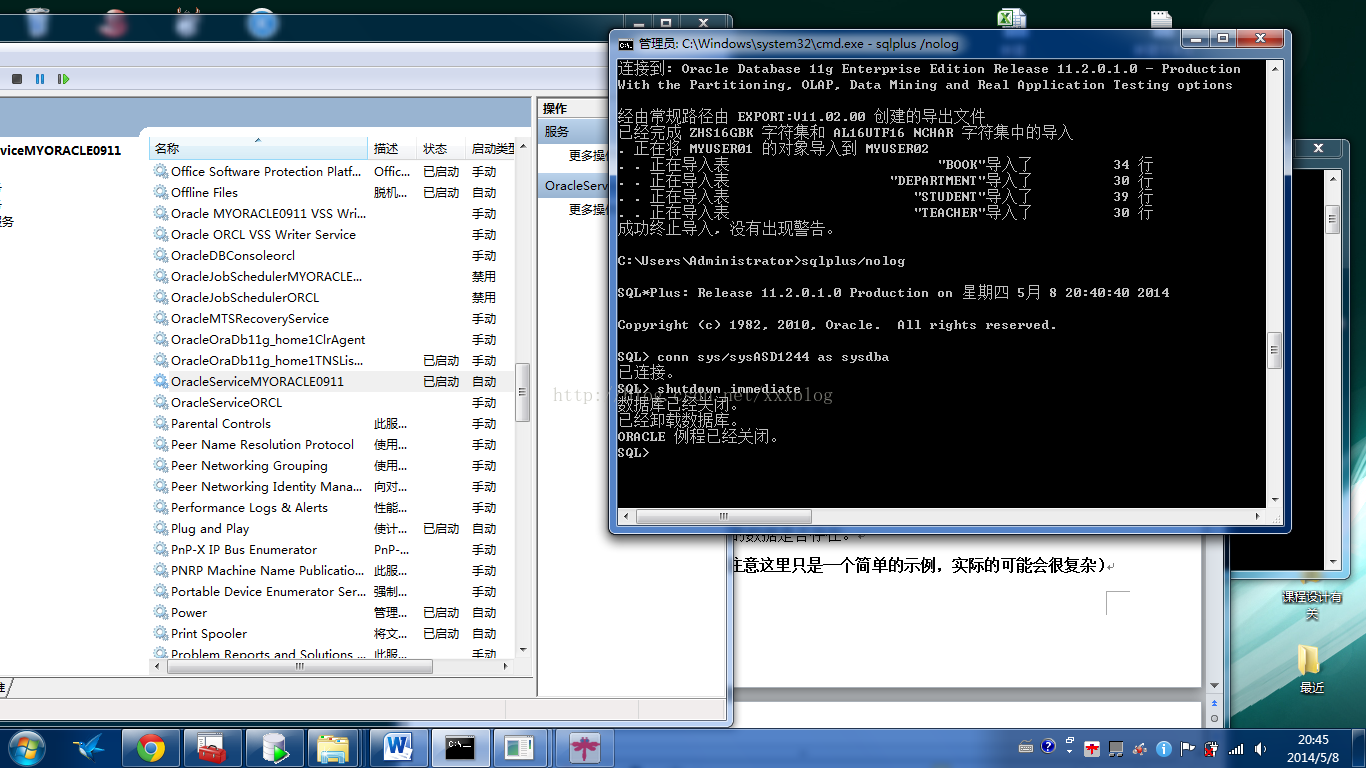This screenshot has height=768, width=1366.
Task: Select OracleServiceMYORACLE0911 service row
Action: tap(332, 381)
